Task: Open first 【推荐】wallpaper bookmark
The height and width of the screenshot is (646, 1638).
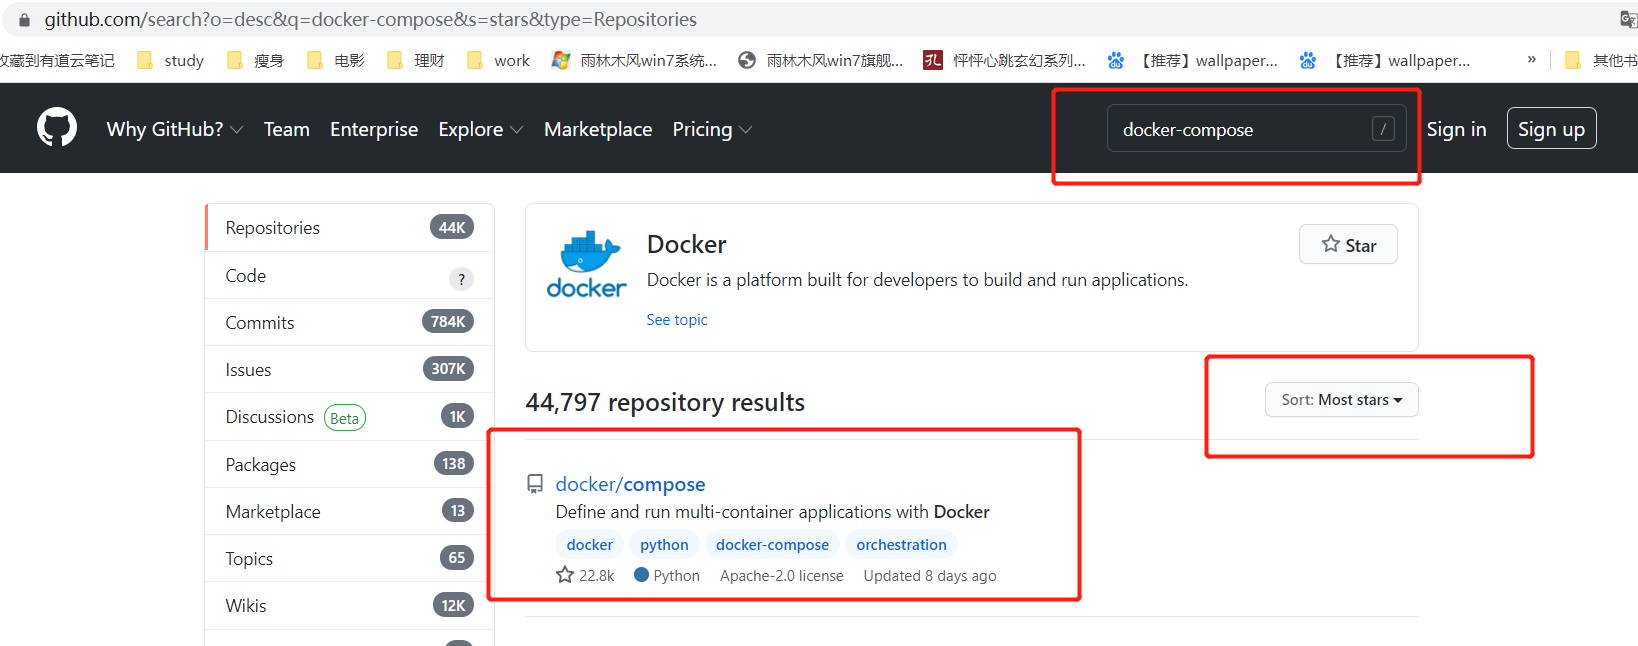Action: coord(1192,61)
